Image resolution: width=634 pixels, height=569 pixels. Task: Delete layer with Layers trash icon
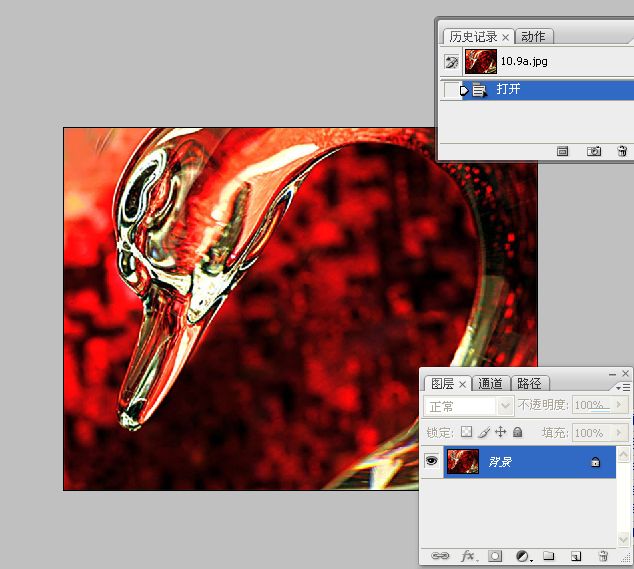point(603,556)
